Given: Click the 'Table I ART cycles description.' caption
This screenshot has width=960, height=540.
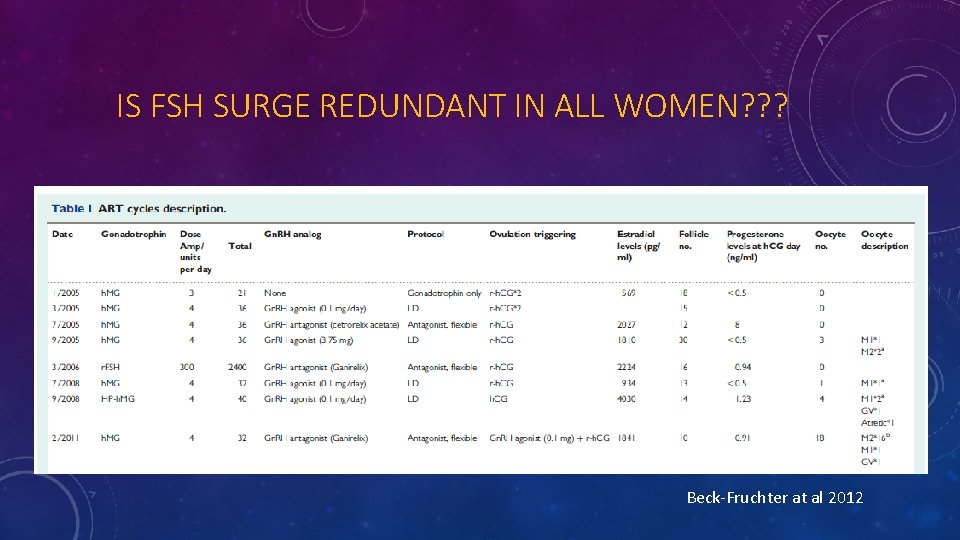Looking at the screenshot, I should (x=139, y=209).
